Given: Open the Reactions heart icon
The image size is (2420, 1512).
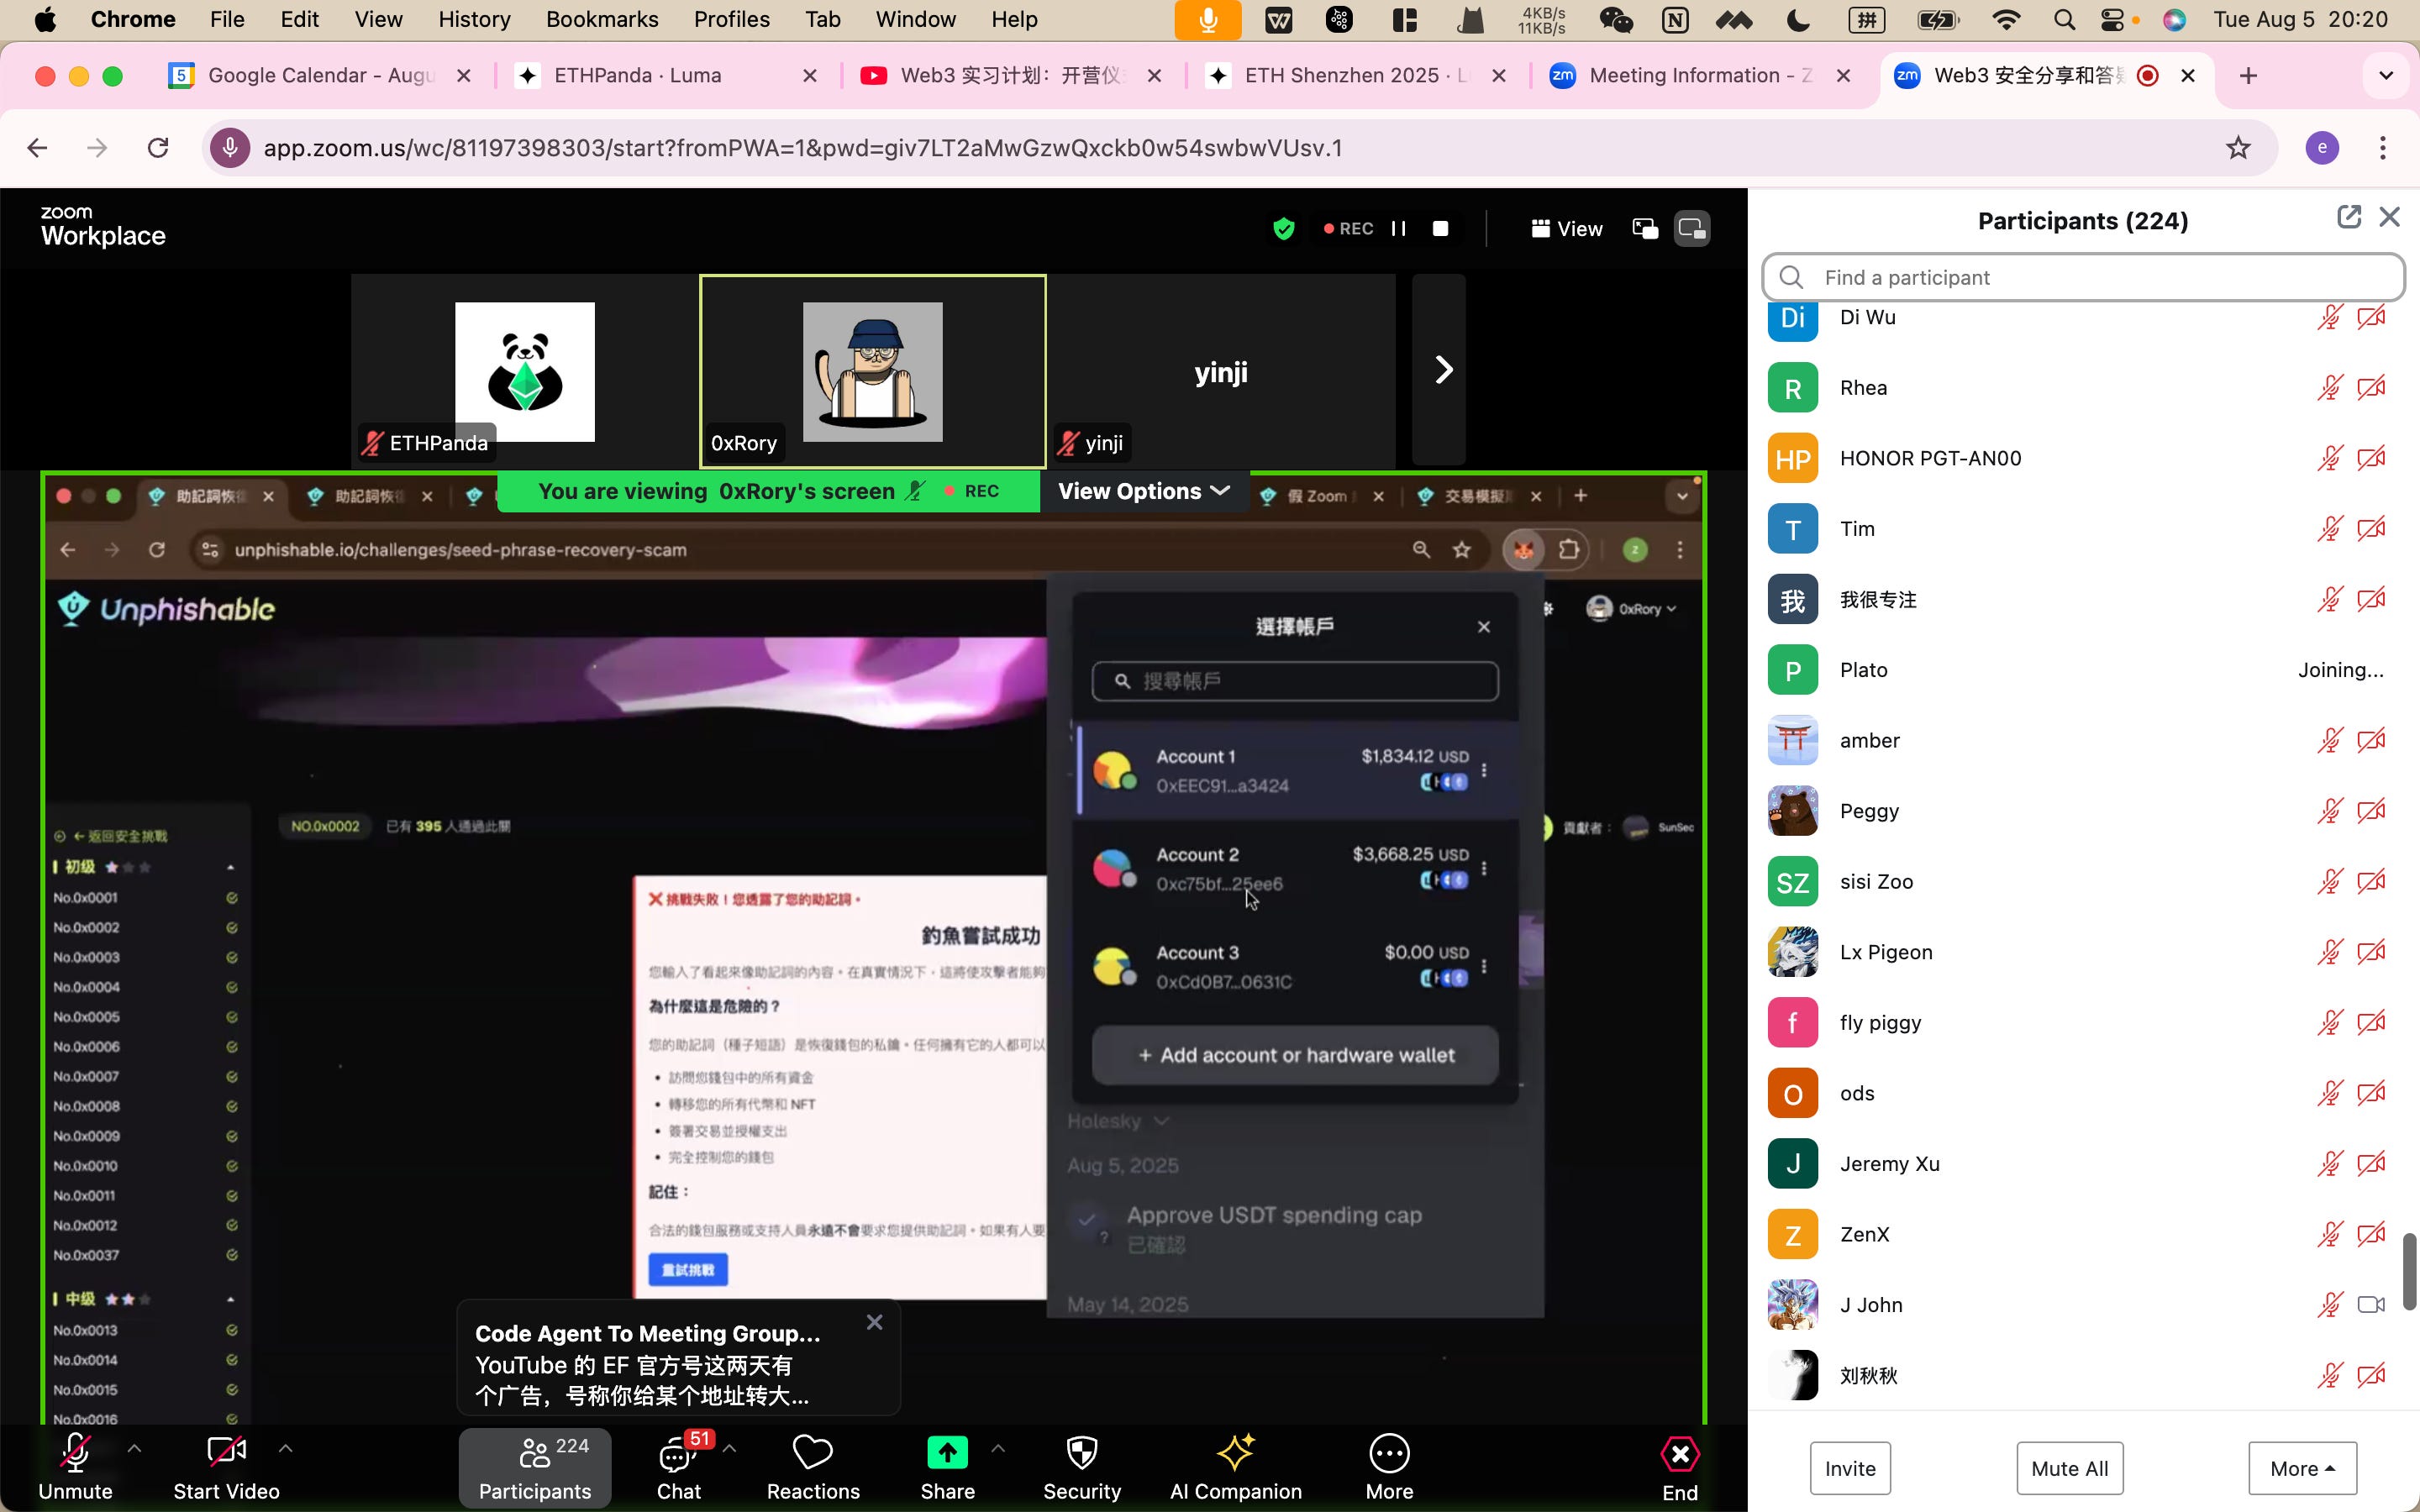Looking at the screenshot, I should point(812,1453).
